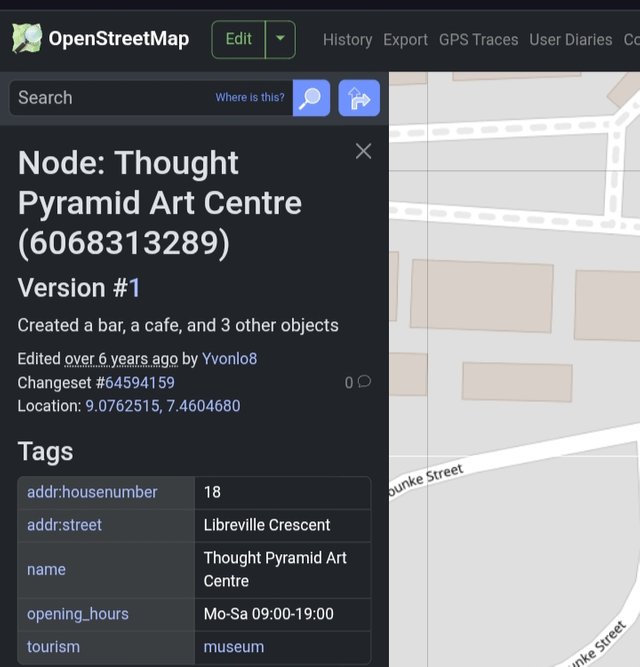
Task: Open GPS Traces in the navigation
Action: tap(478, 40)
